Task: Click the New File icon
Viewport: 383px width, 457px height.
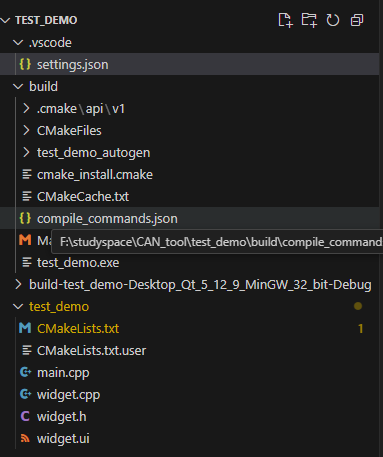Action: [285, 20]
